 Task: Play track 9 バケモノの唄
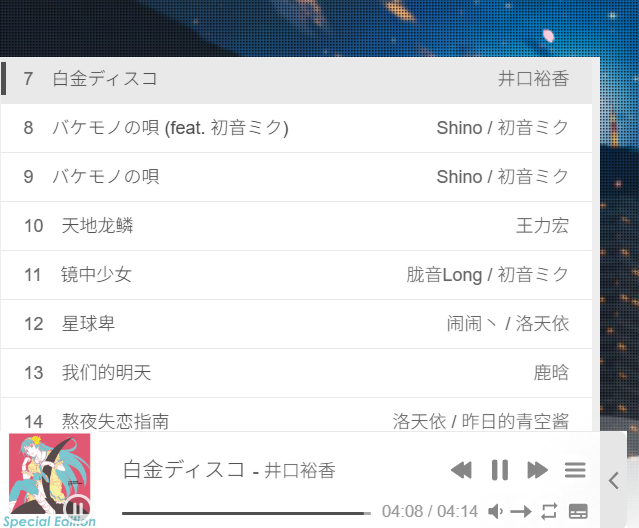pos(296,177)
